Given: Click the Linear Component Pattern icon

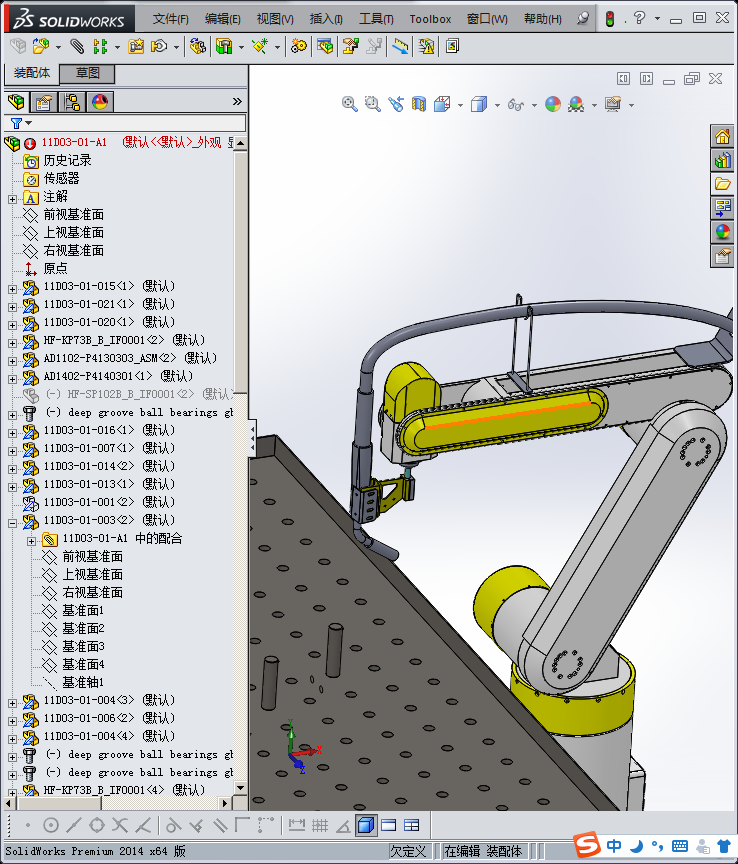Looking at the screenshot, I should 100,46.
